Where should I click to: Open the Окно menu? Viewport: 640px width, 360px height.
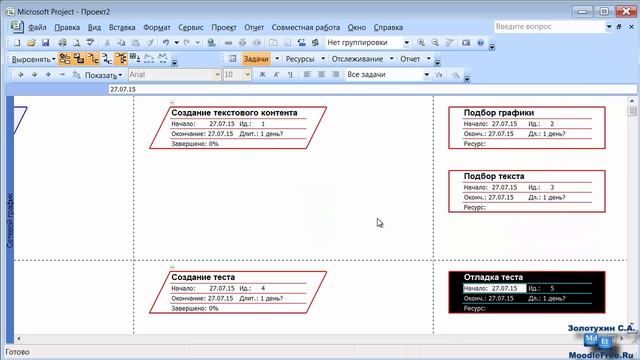click(x=357, y=27)
